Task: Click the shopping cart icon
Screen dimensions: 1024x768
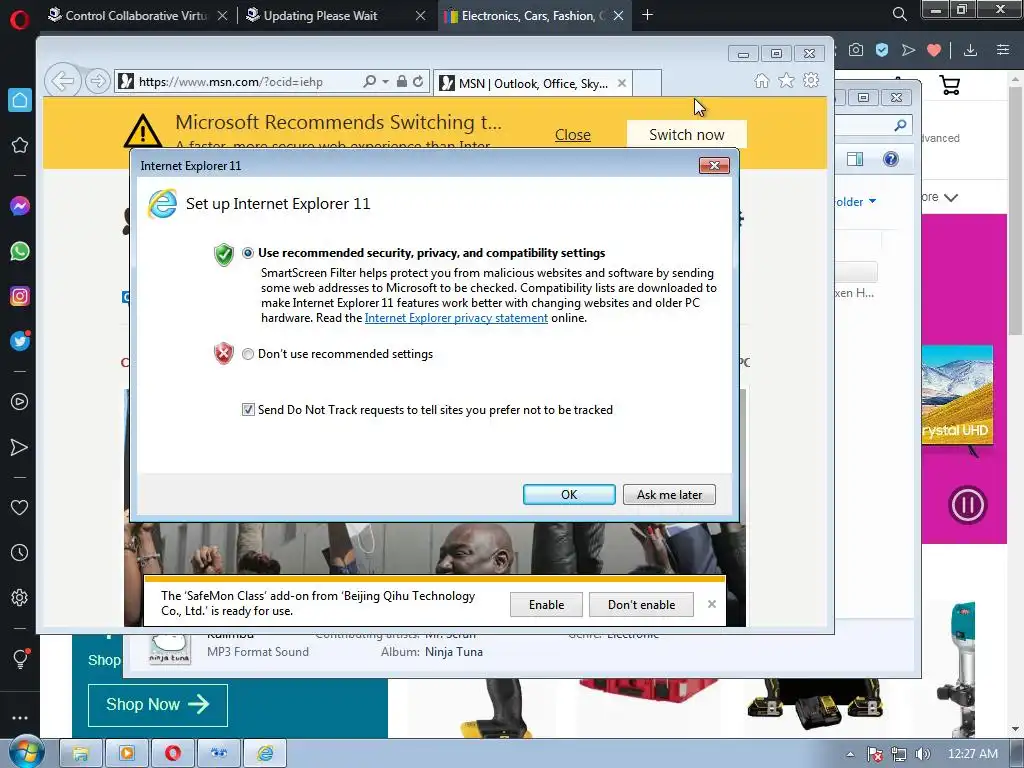Action: [x=950, y=85]
